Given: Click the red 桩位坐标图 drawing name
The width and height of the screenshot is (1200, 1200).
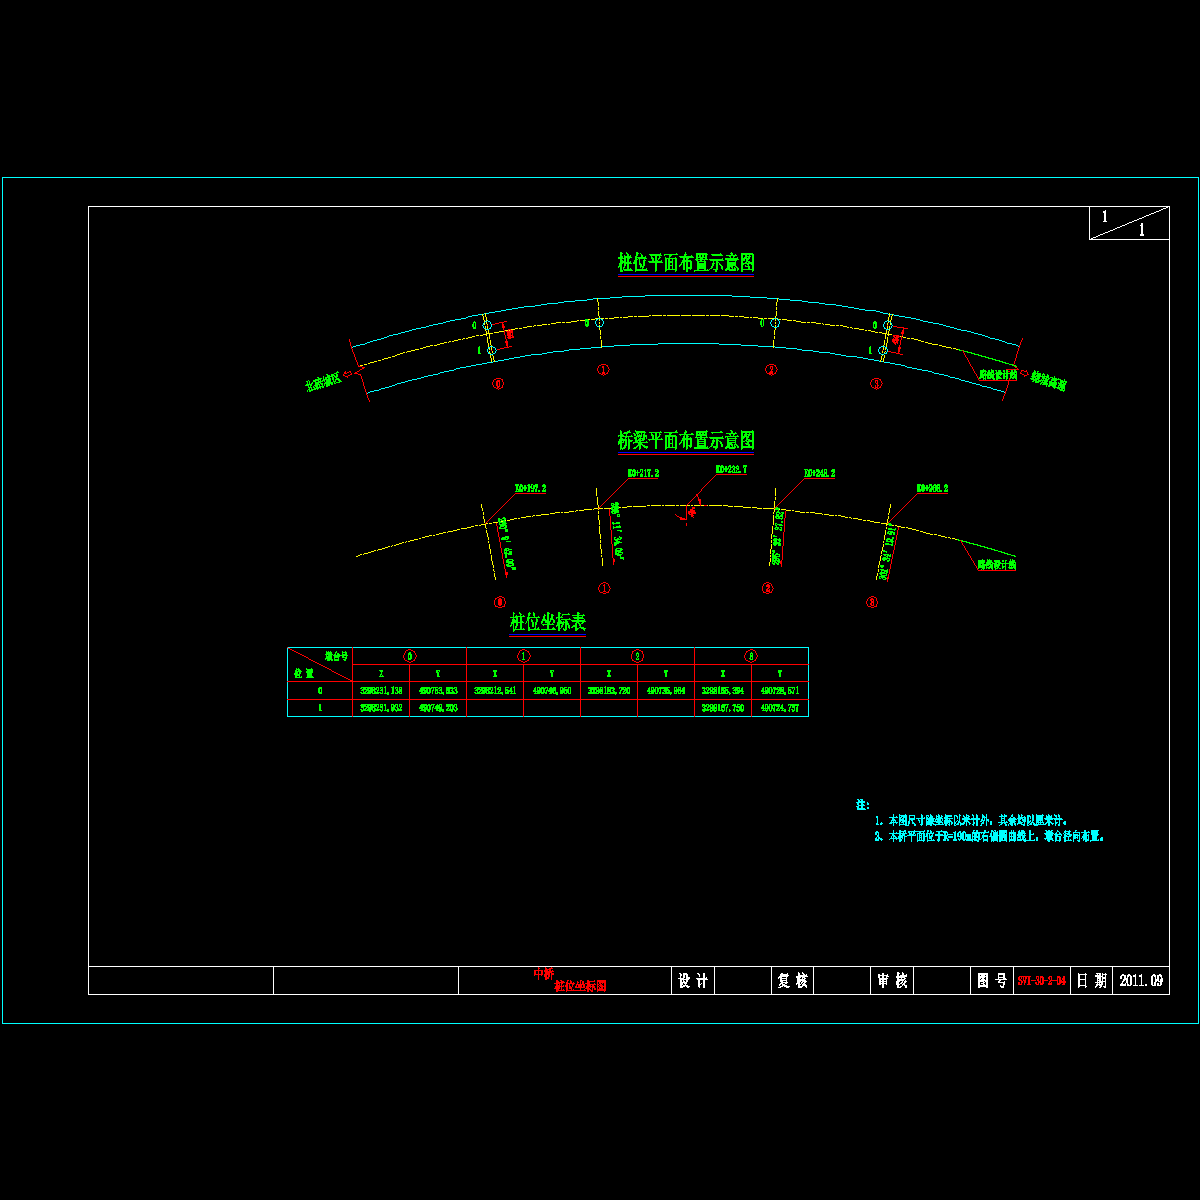Looking at the screenshot, I should point(580,986).
